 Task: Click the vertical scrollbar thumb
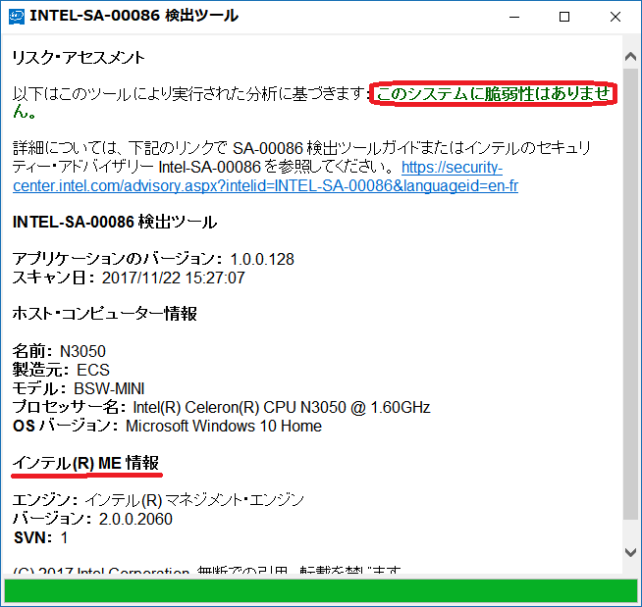pyautogui.click(x=631, y=294)
